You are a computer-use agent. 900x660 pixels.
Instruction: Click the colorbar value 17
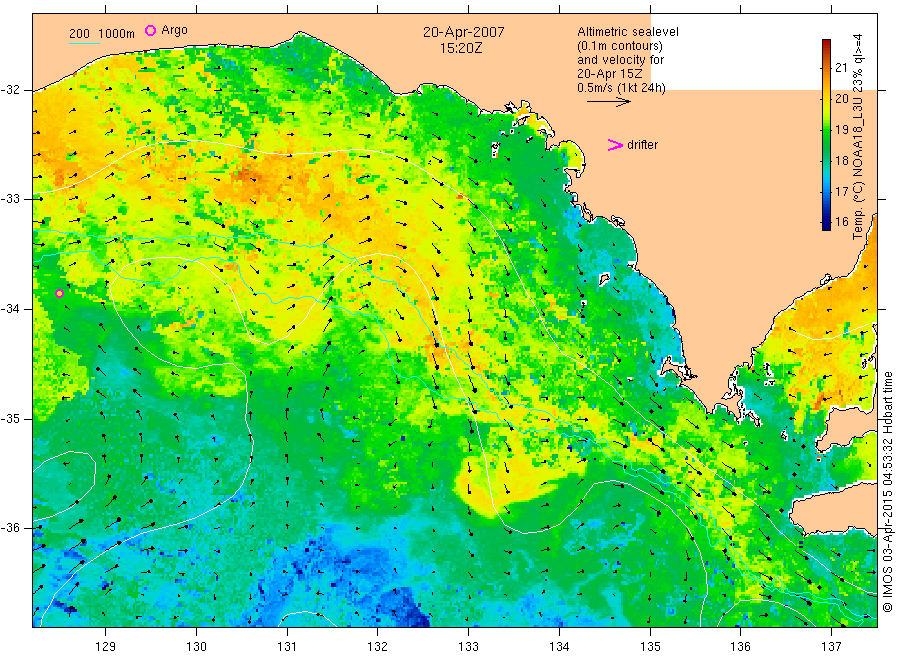(841, 192)
